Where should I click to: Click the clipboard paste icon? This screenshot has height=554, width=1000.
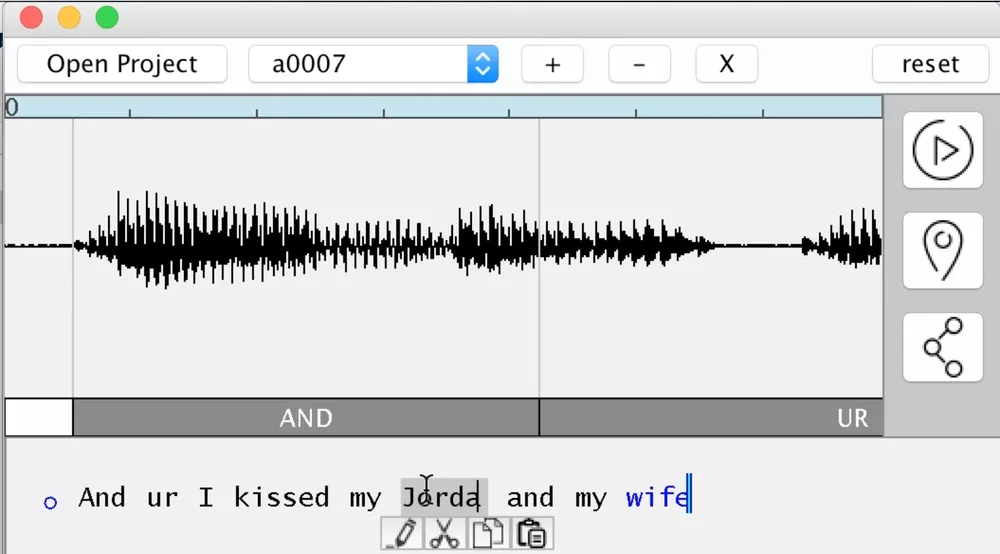tap(533, 534)
